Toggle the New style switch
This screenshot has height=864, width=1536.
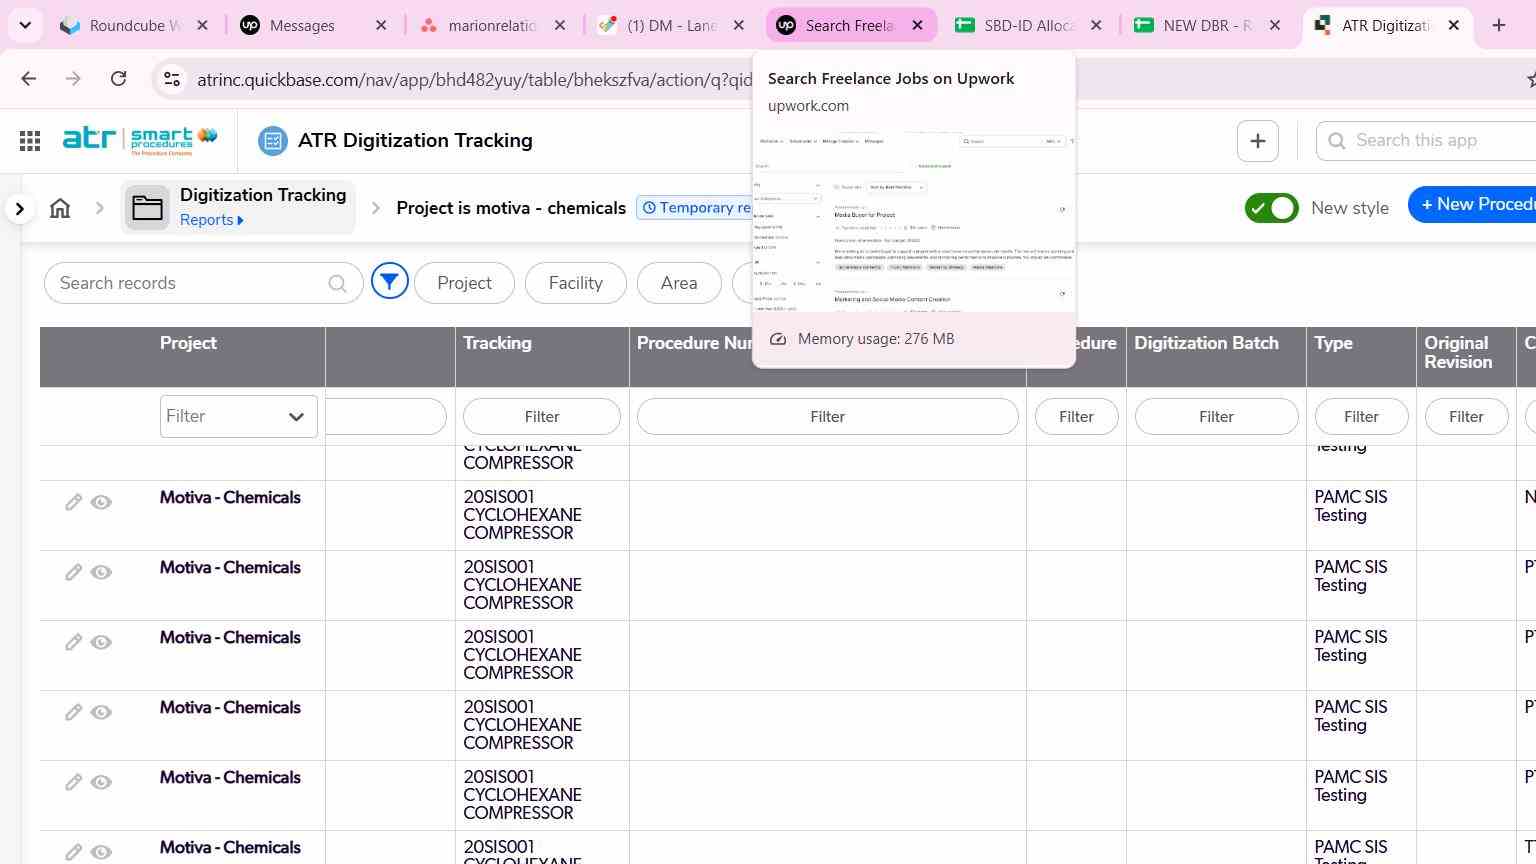pos(1271,208)
